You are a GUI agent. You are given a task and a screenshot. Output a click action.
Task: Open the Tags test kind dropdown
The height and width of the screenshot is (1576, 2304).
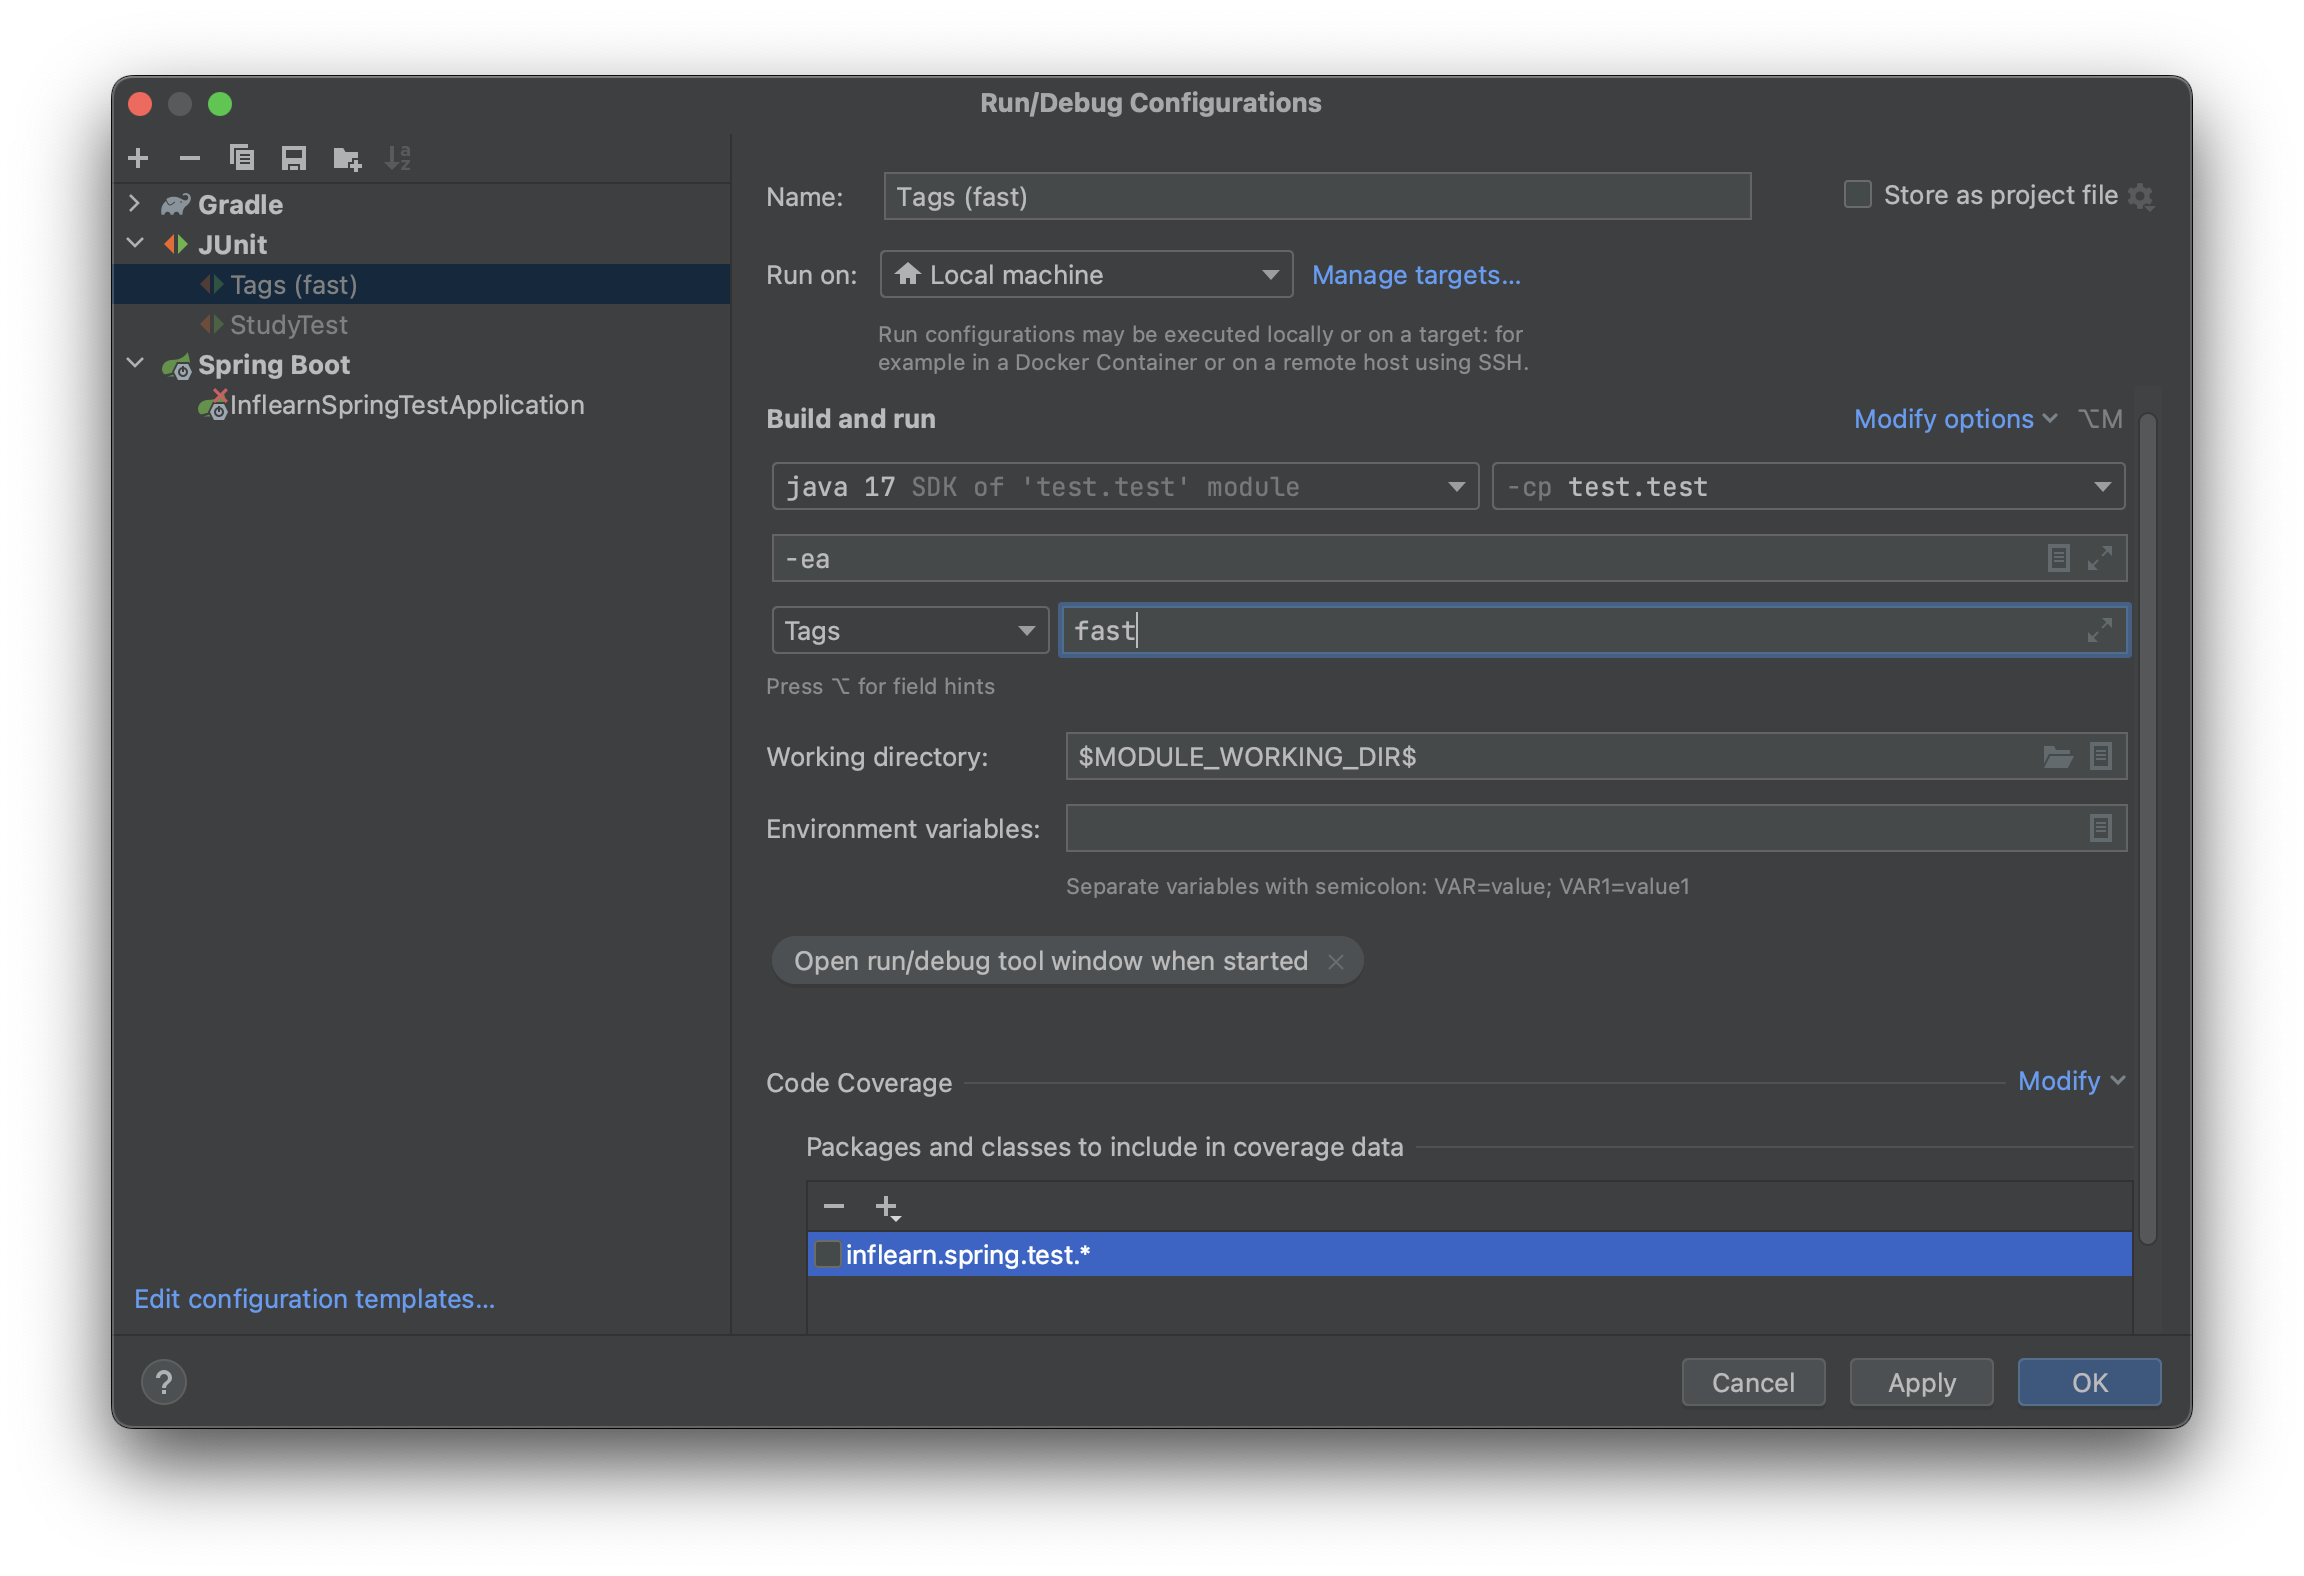pos(909,631)
